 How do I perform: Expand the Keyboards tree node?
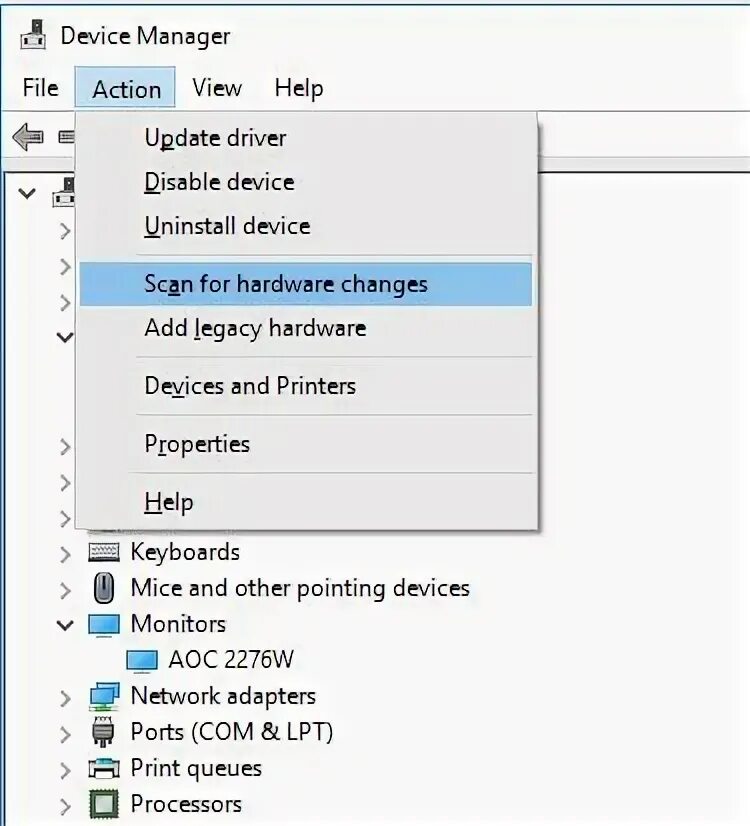click(66, 553)
